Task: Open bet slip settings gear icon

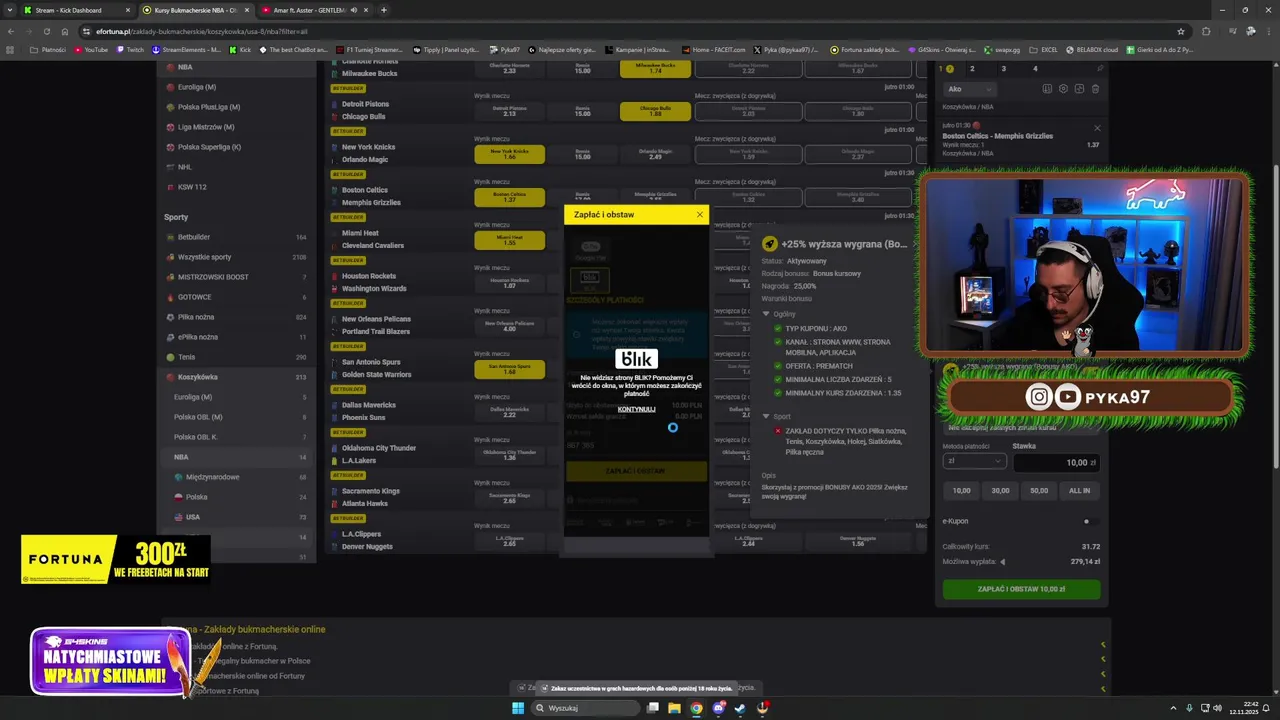Action: click(1063, 89)
